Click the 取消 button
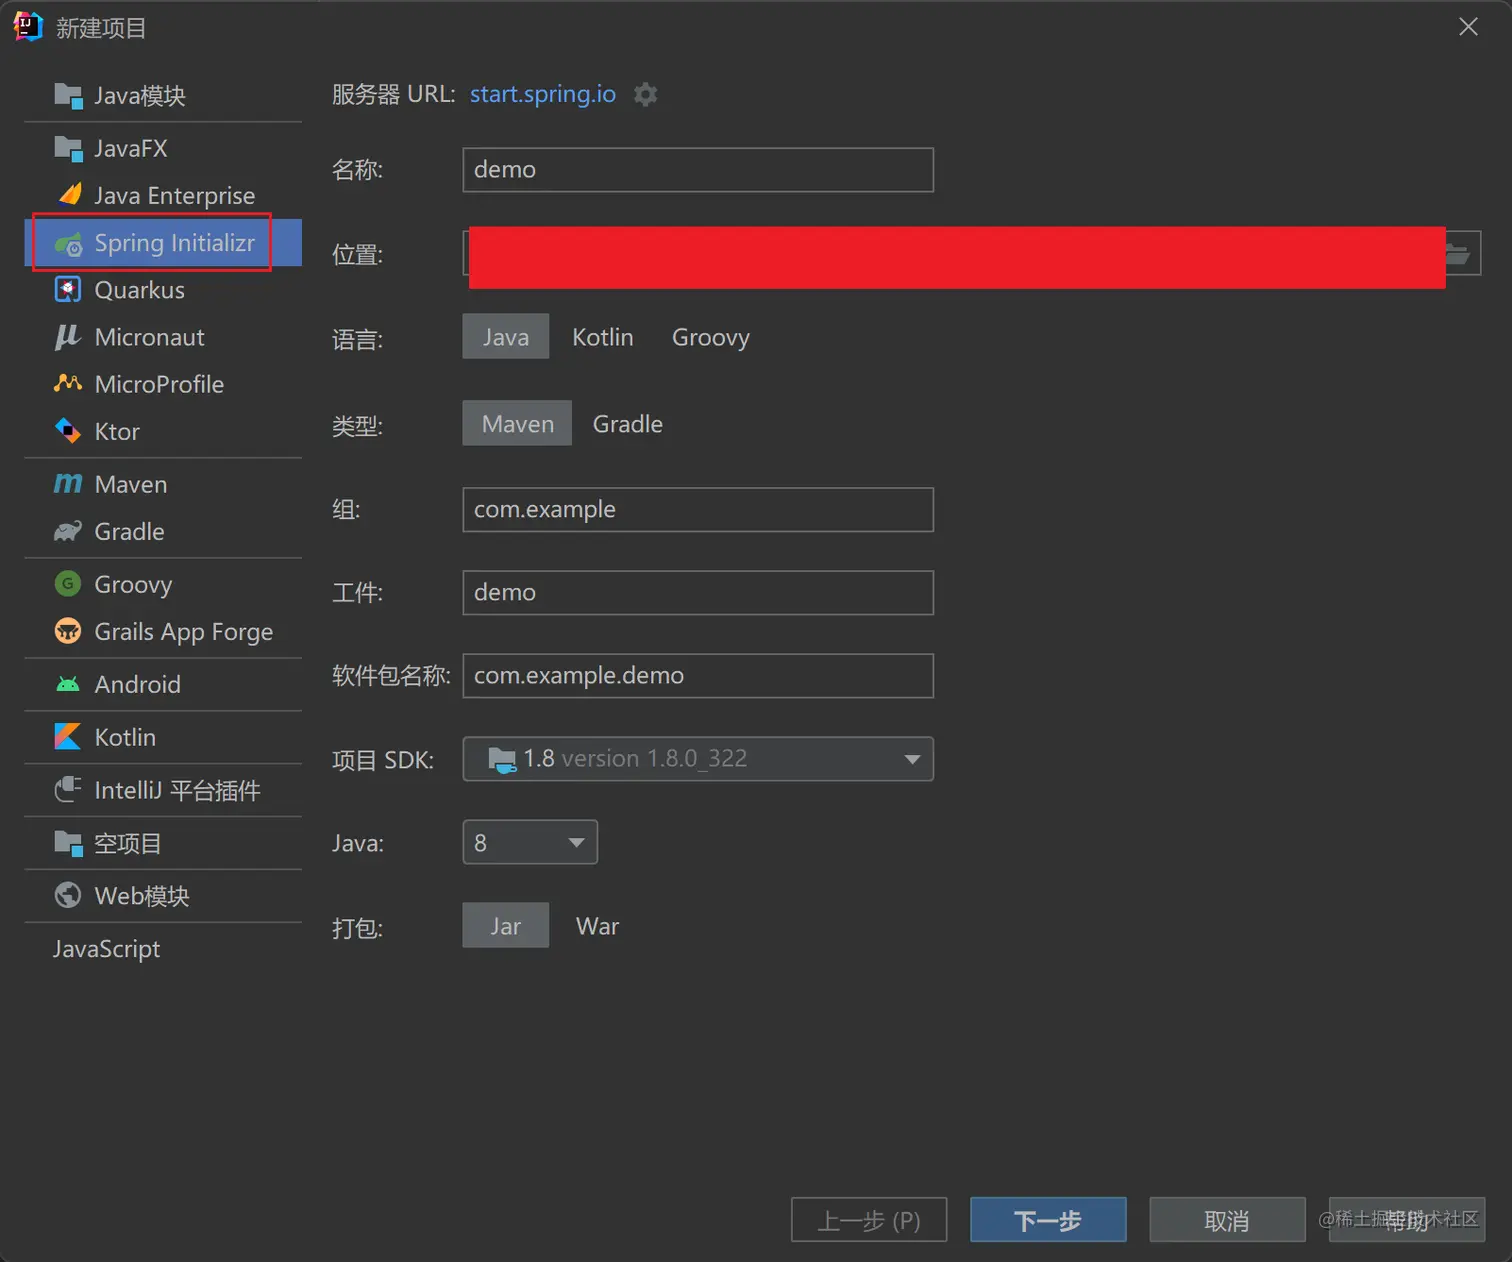 pyautogui.click(x=1227, y=1220)
